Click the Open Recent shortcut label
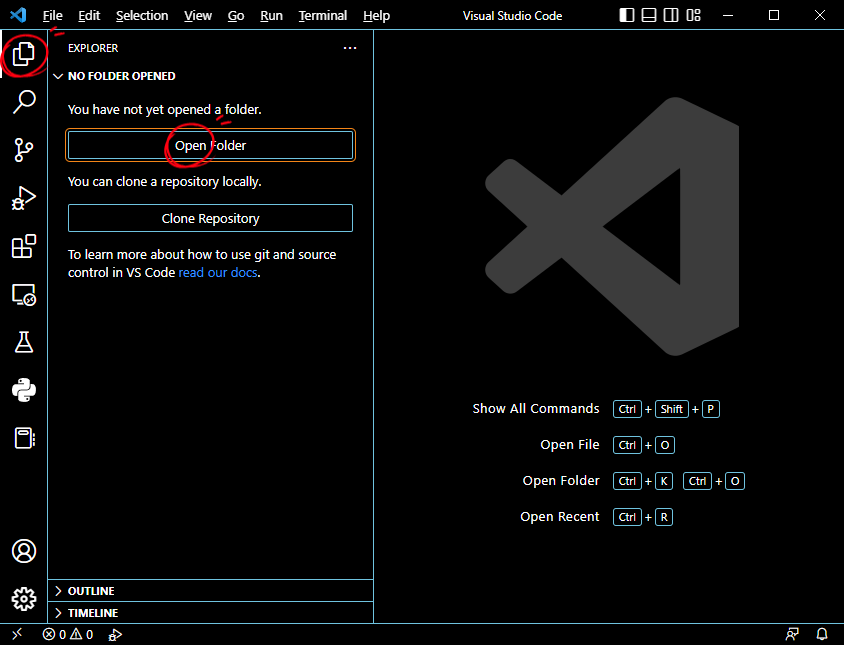The image size is (844, 645). (x=560, y=517)
